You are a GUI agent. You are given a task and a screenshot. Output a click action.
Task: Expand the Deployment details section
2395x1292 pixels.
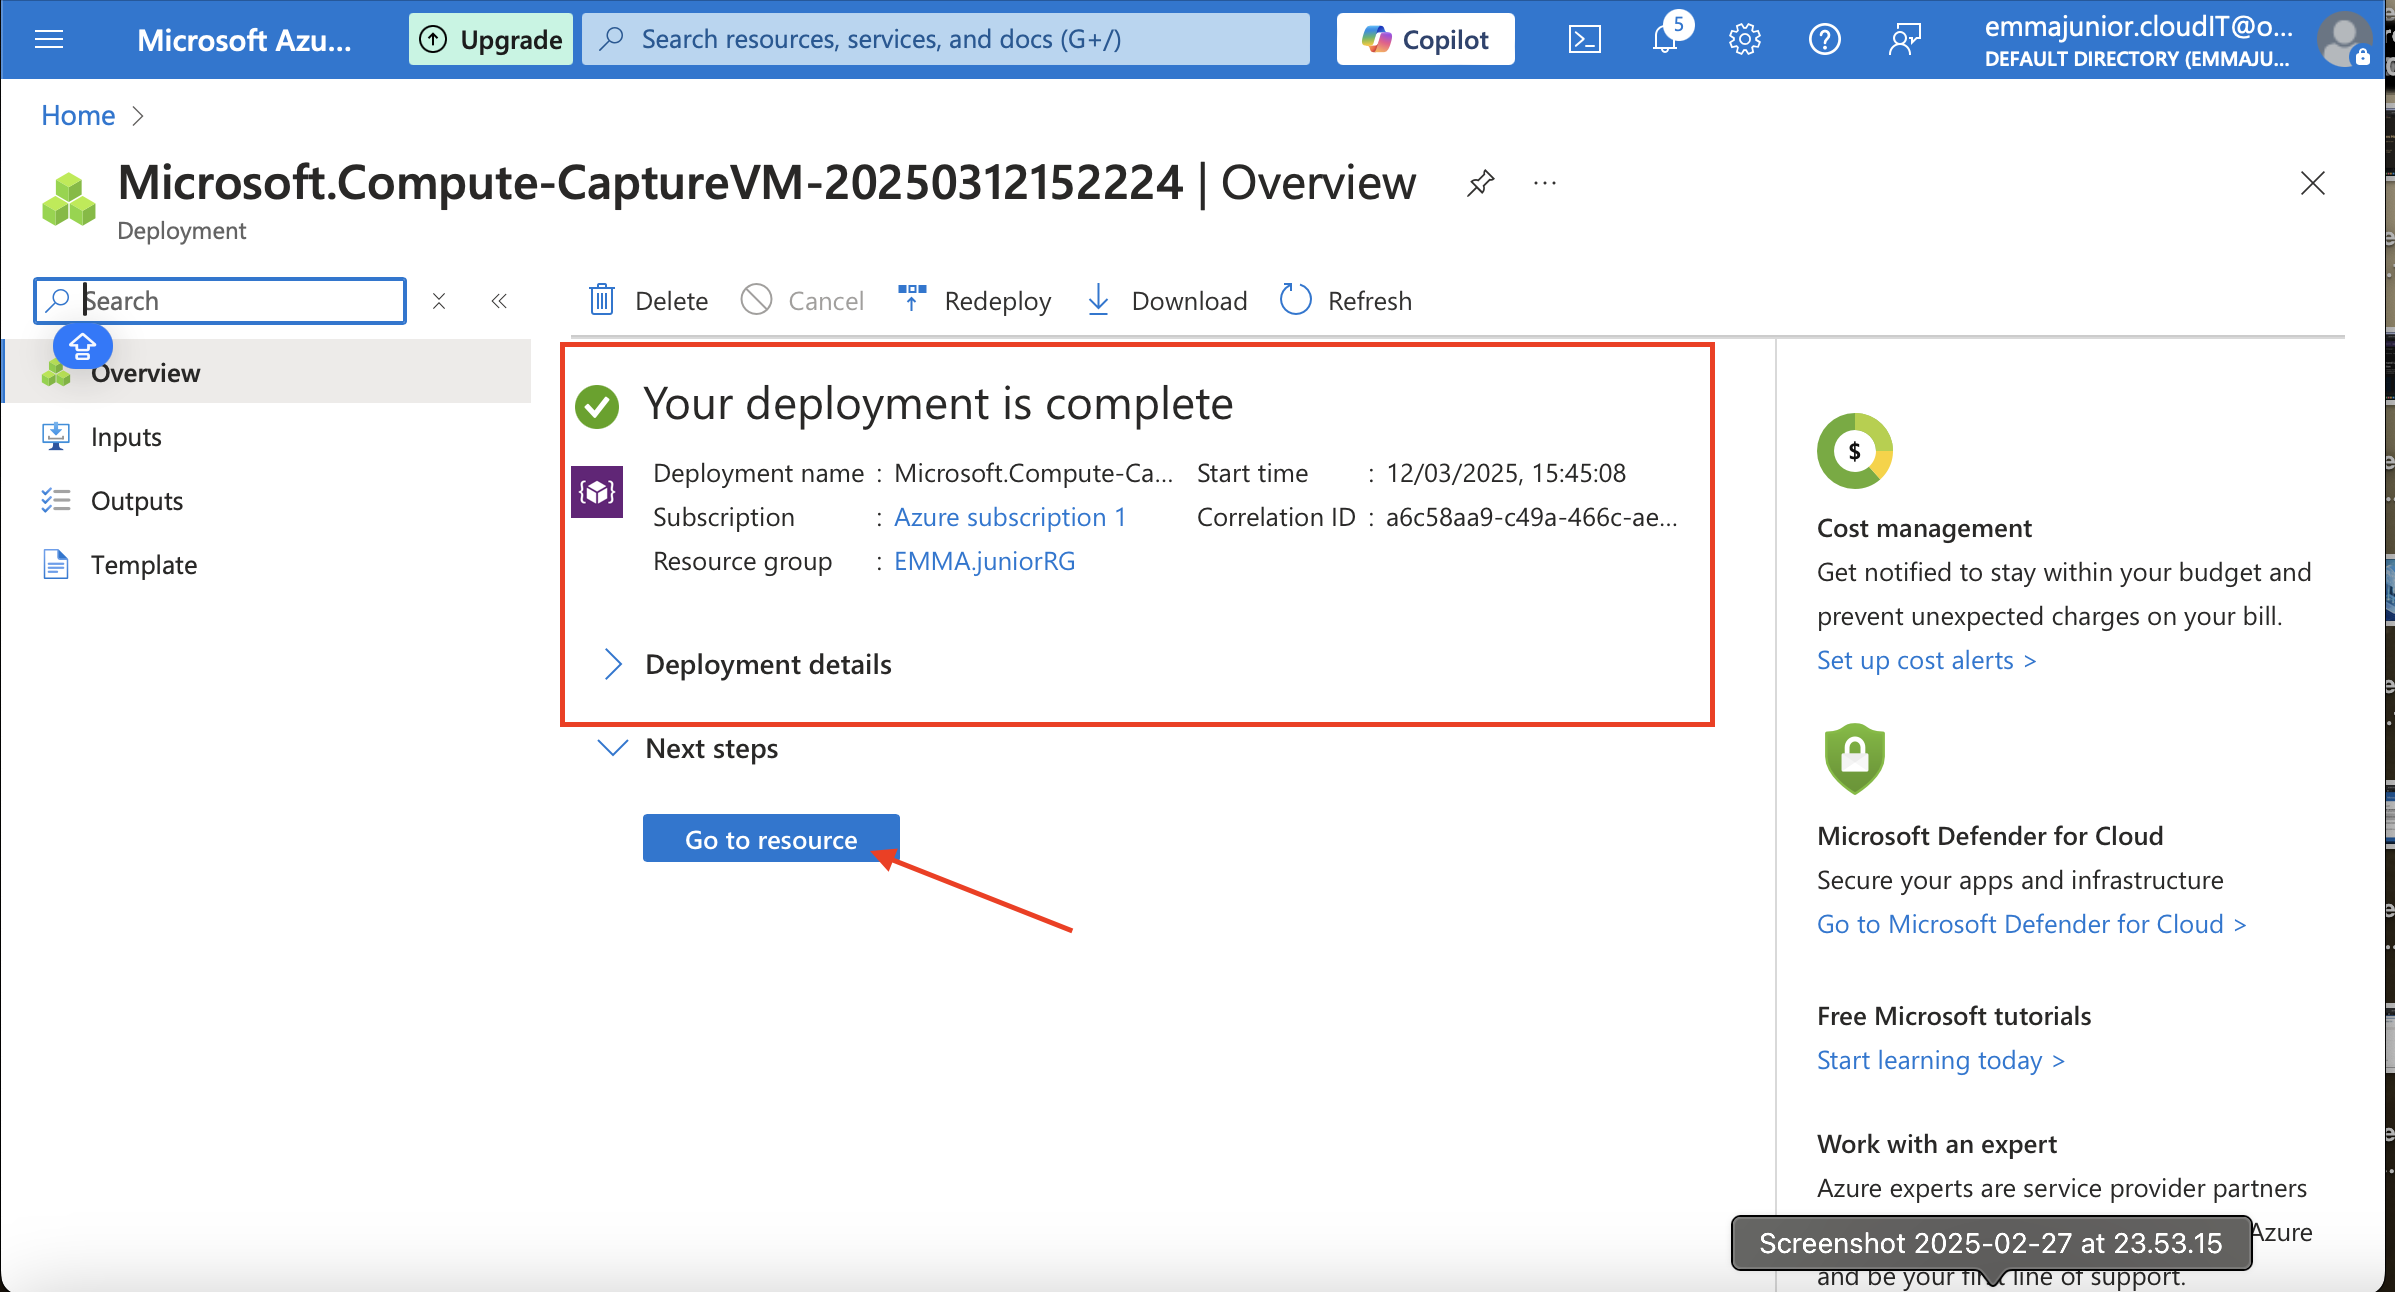[746, 664]
